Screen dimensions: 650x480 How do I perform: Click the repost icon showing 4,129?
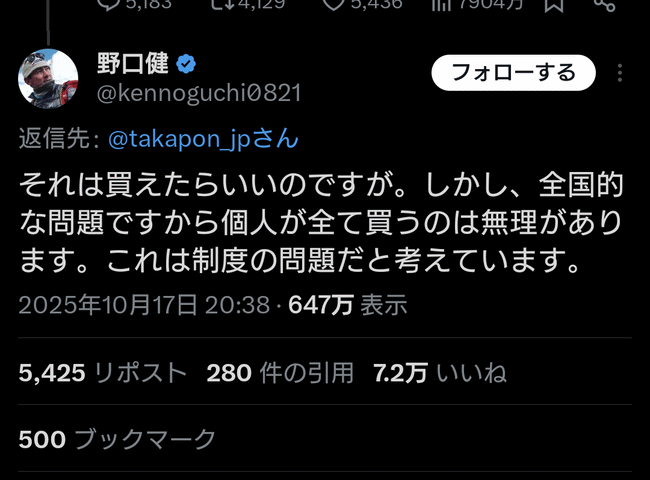[220, 3]
